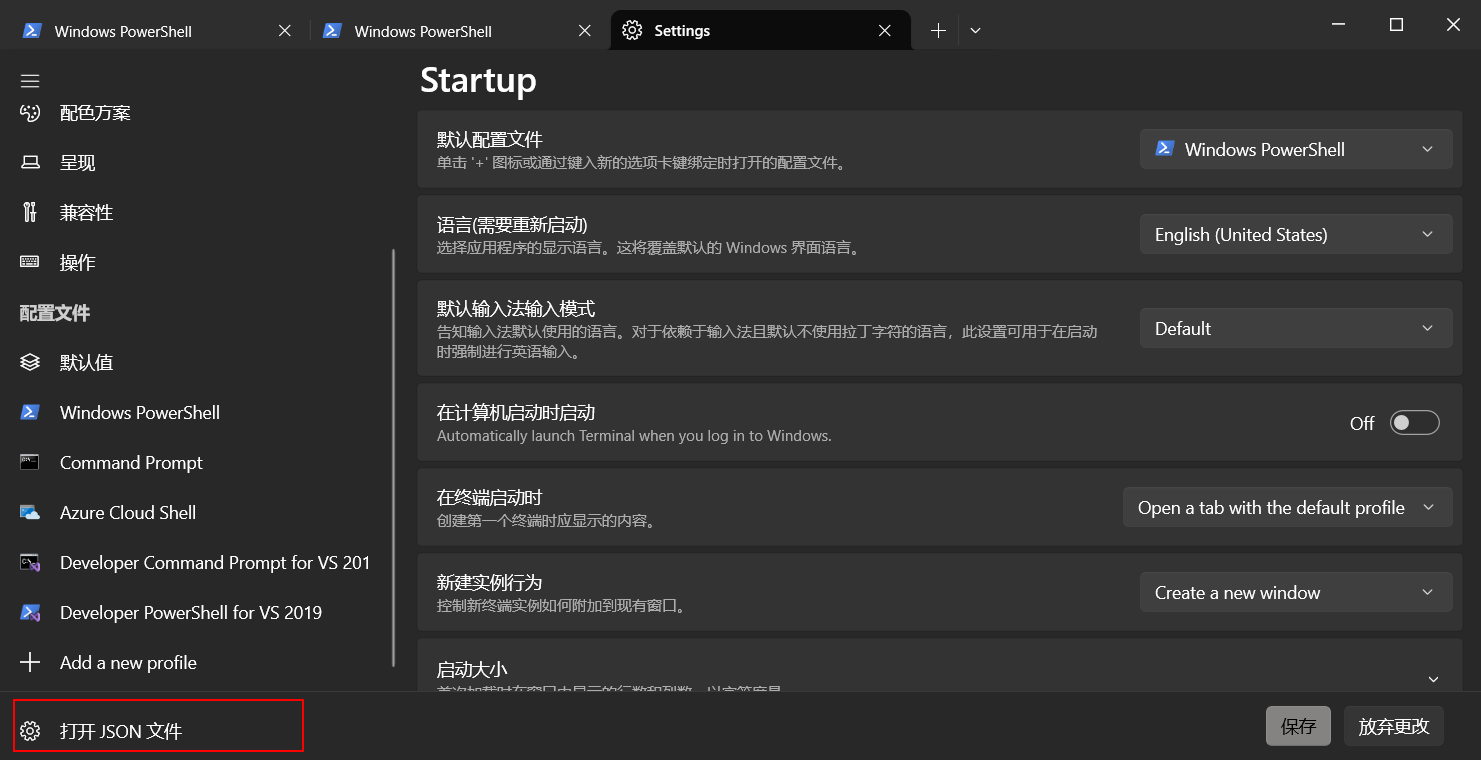Expand the 启动大小 section chevron
The image size is (1481, 760).
1433,679
